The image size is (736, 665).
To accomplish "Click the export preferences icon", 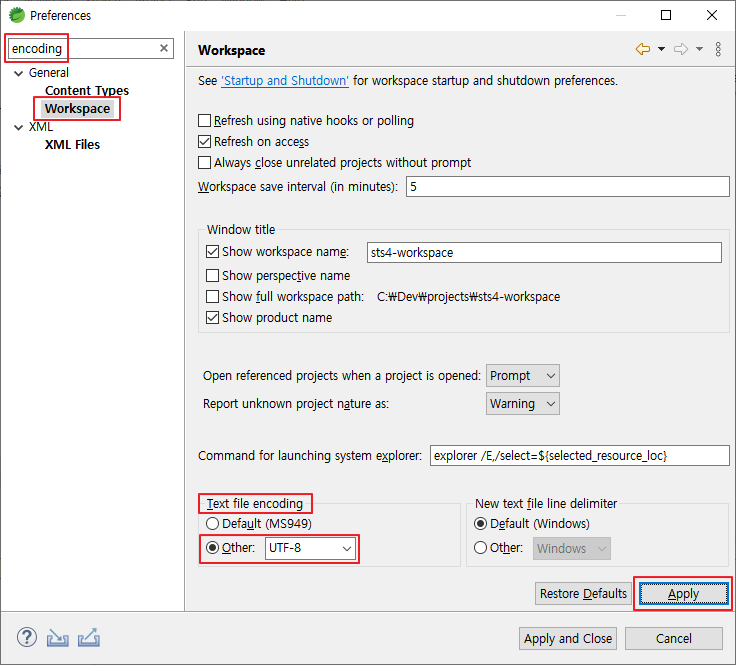I will tap(89, 637).
